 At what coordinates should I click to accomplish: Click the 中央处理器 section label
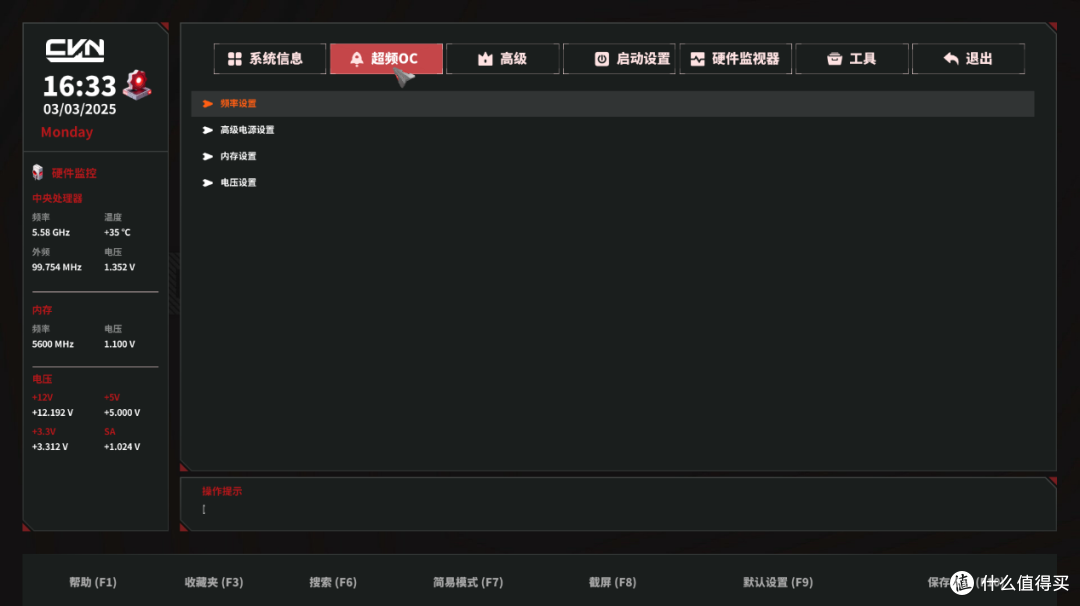(x=57, y=198)
